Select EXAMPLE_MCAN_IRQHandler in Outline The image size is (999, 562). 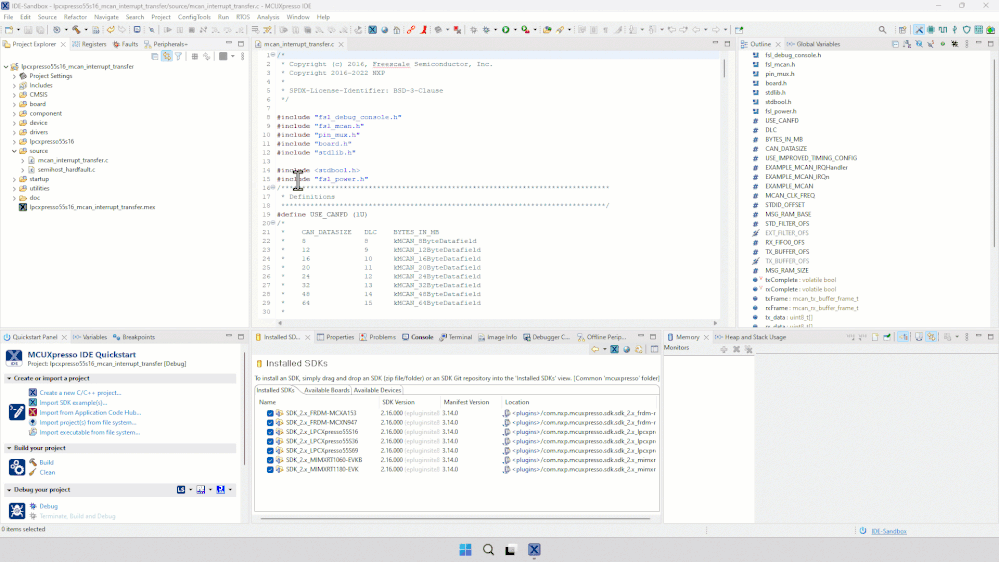806,168
